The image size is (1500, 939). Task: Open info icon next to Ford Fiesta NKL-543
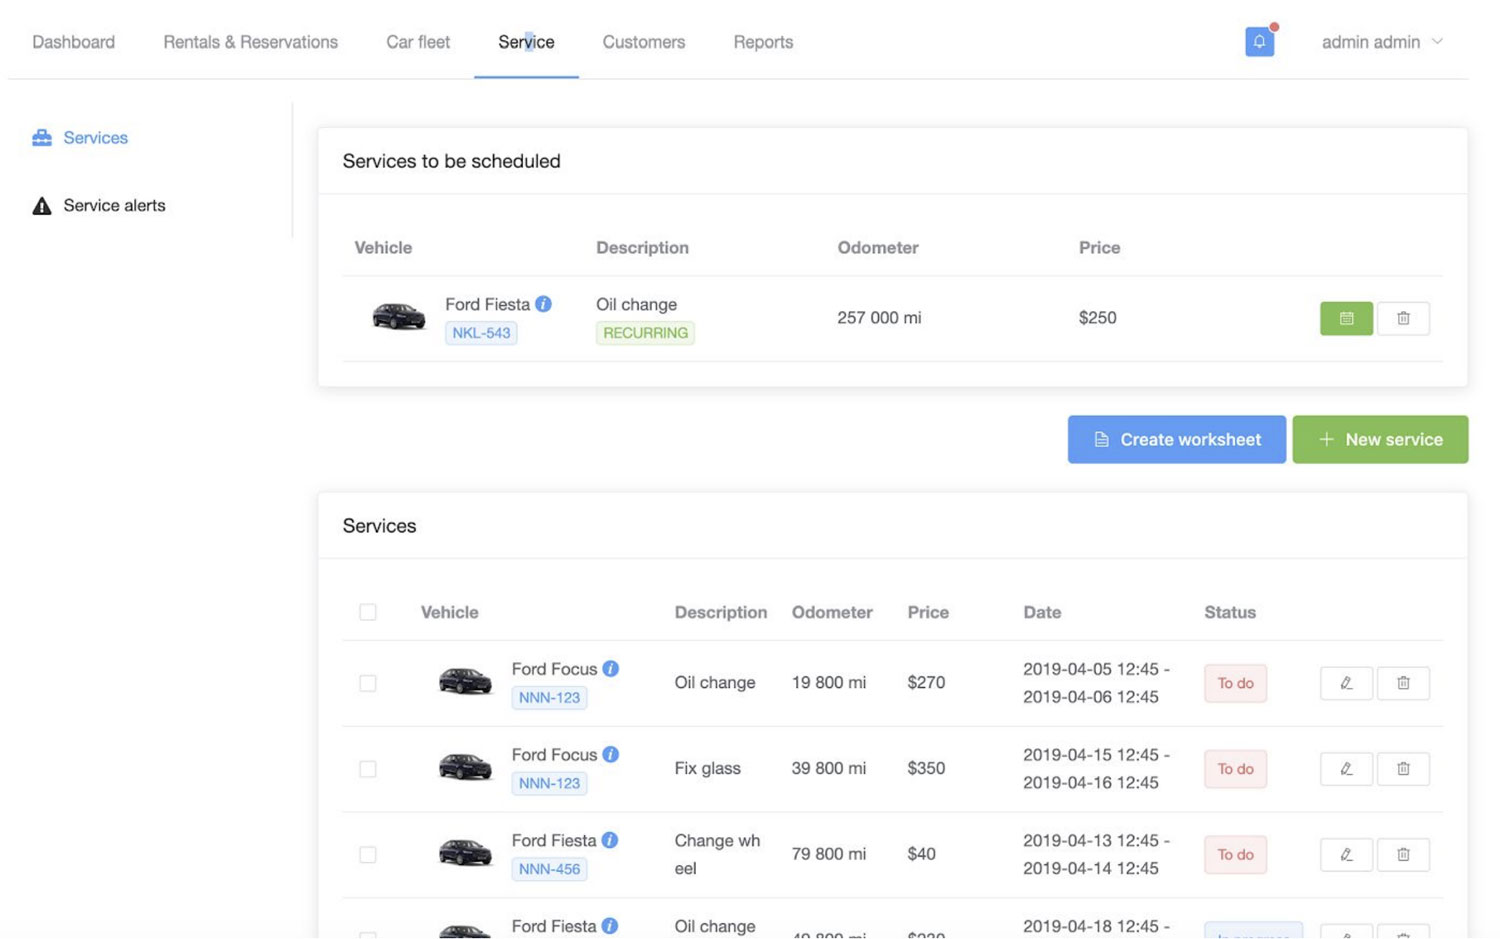tap(543, 304)
